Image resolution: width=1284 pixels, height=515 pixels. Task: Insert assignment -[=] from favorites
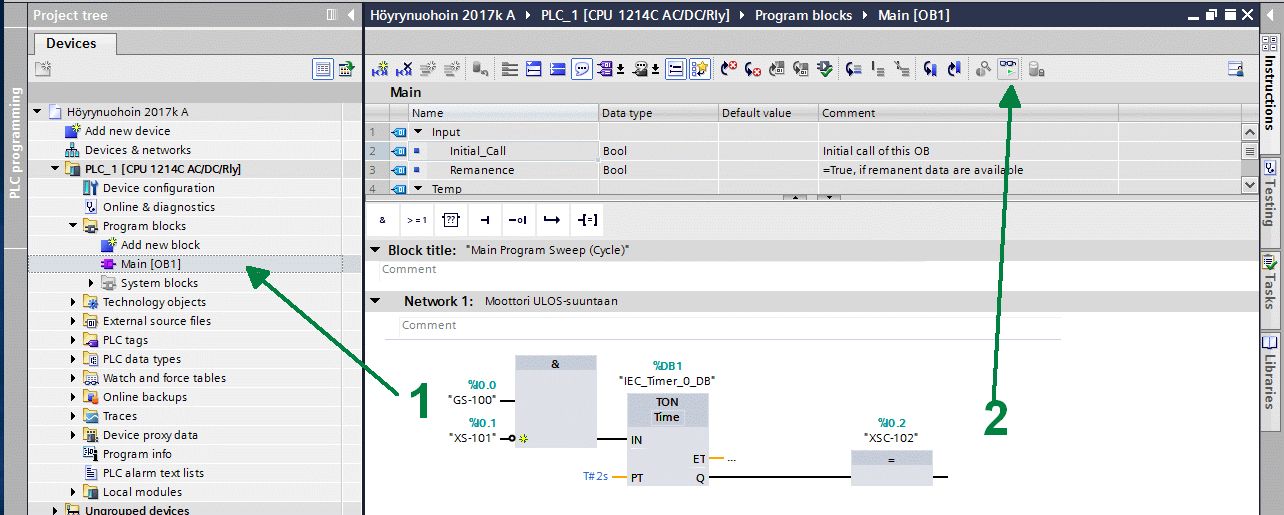pos(585,219)
